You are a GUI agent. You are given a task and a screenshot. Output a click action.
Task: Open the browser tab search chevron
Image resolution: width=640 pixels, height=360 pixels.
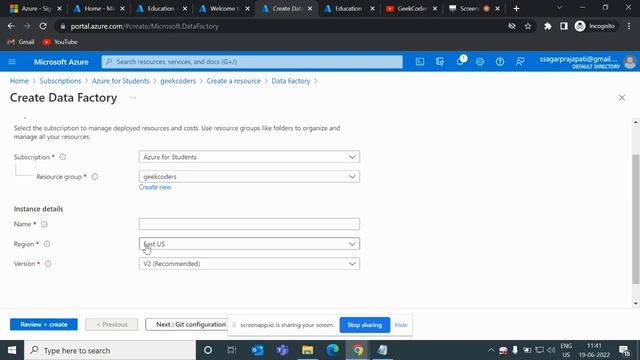(x=559, y=8)
